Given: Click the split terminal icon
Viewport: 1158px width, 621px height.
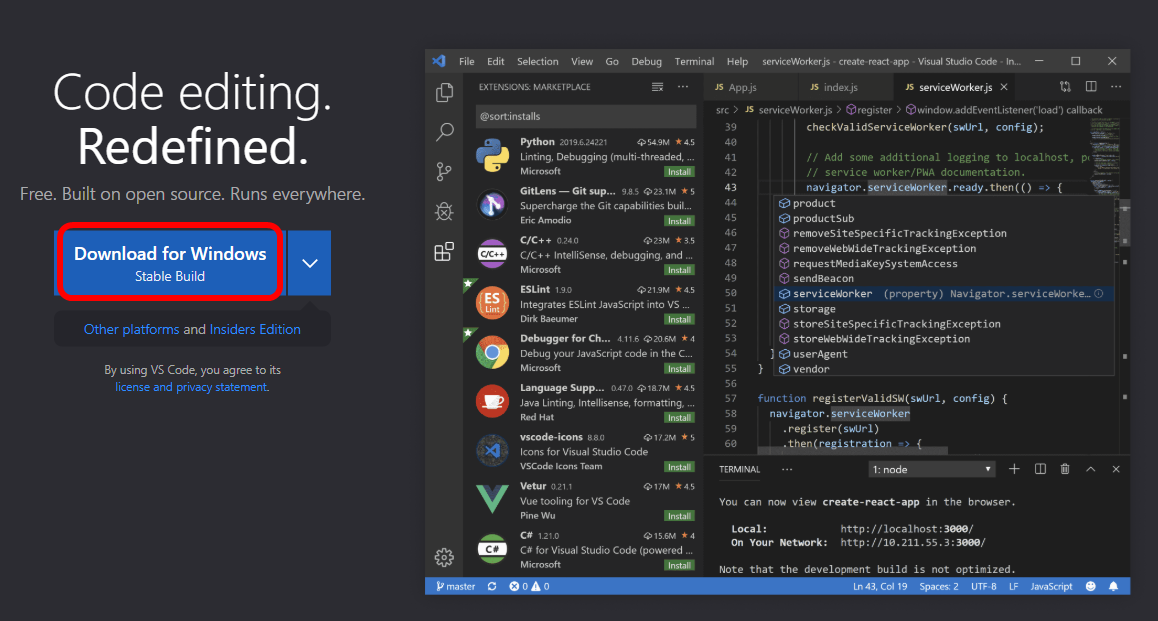Looking at the screenshot, I should point(1040,469).
